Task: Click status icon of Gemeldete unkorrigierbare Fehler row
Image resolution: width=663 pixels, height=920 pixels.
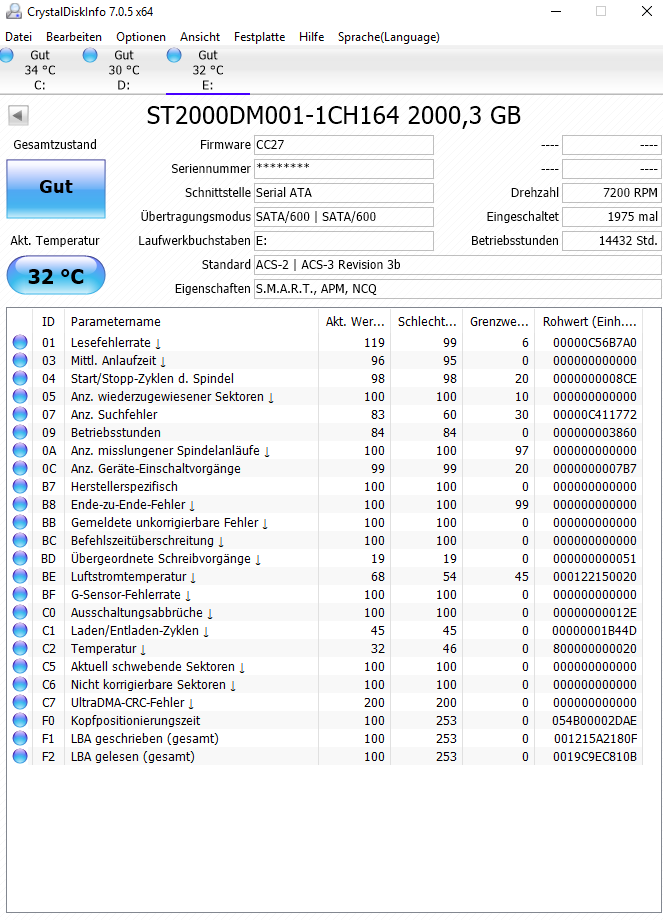Action: tap(20, 522)
